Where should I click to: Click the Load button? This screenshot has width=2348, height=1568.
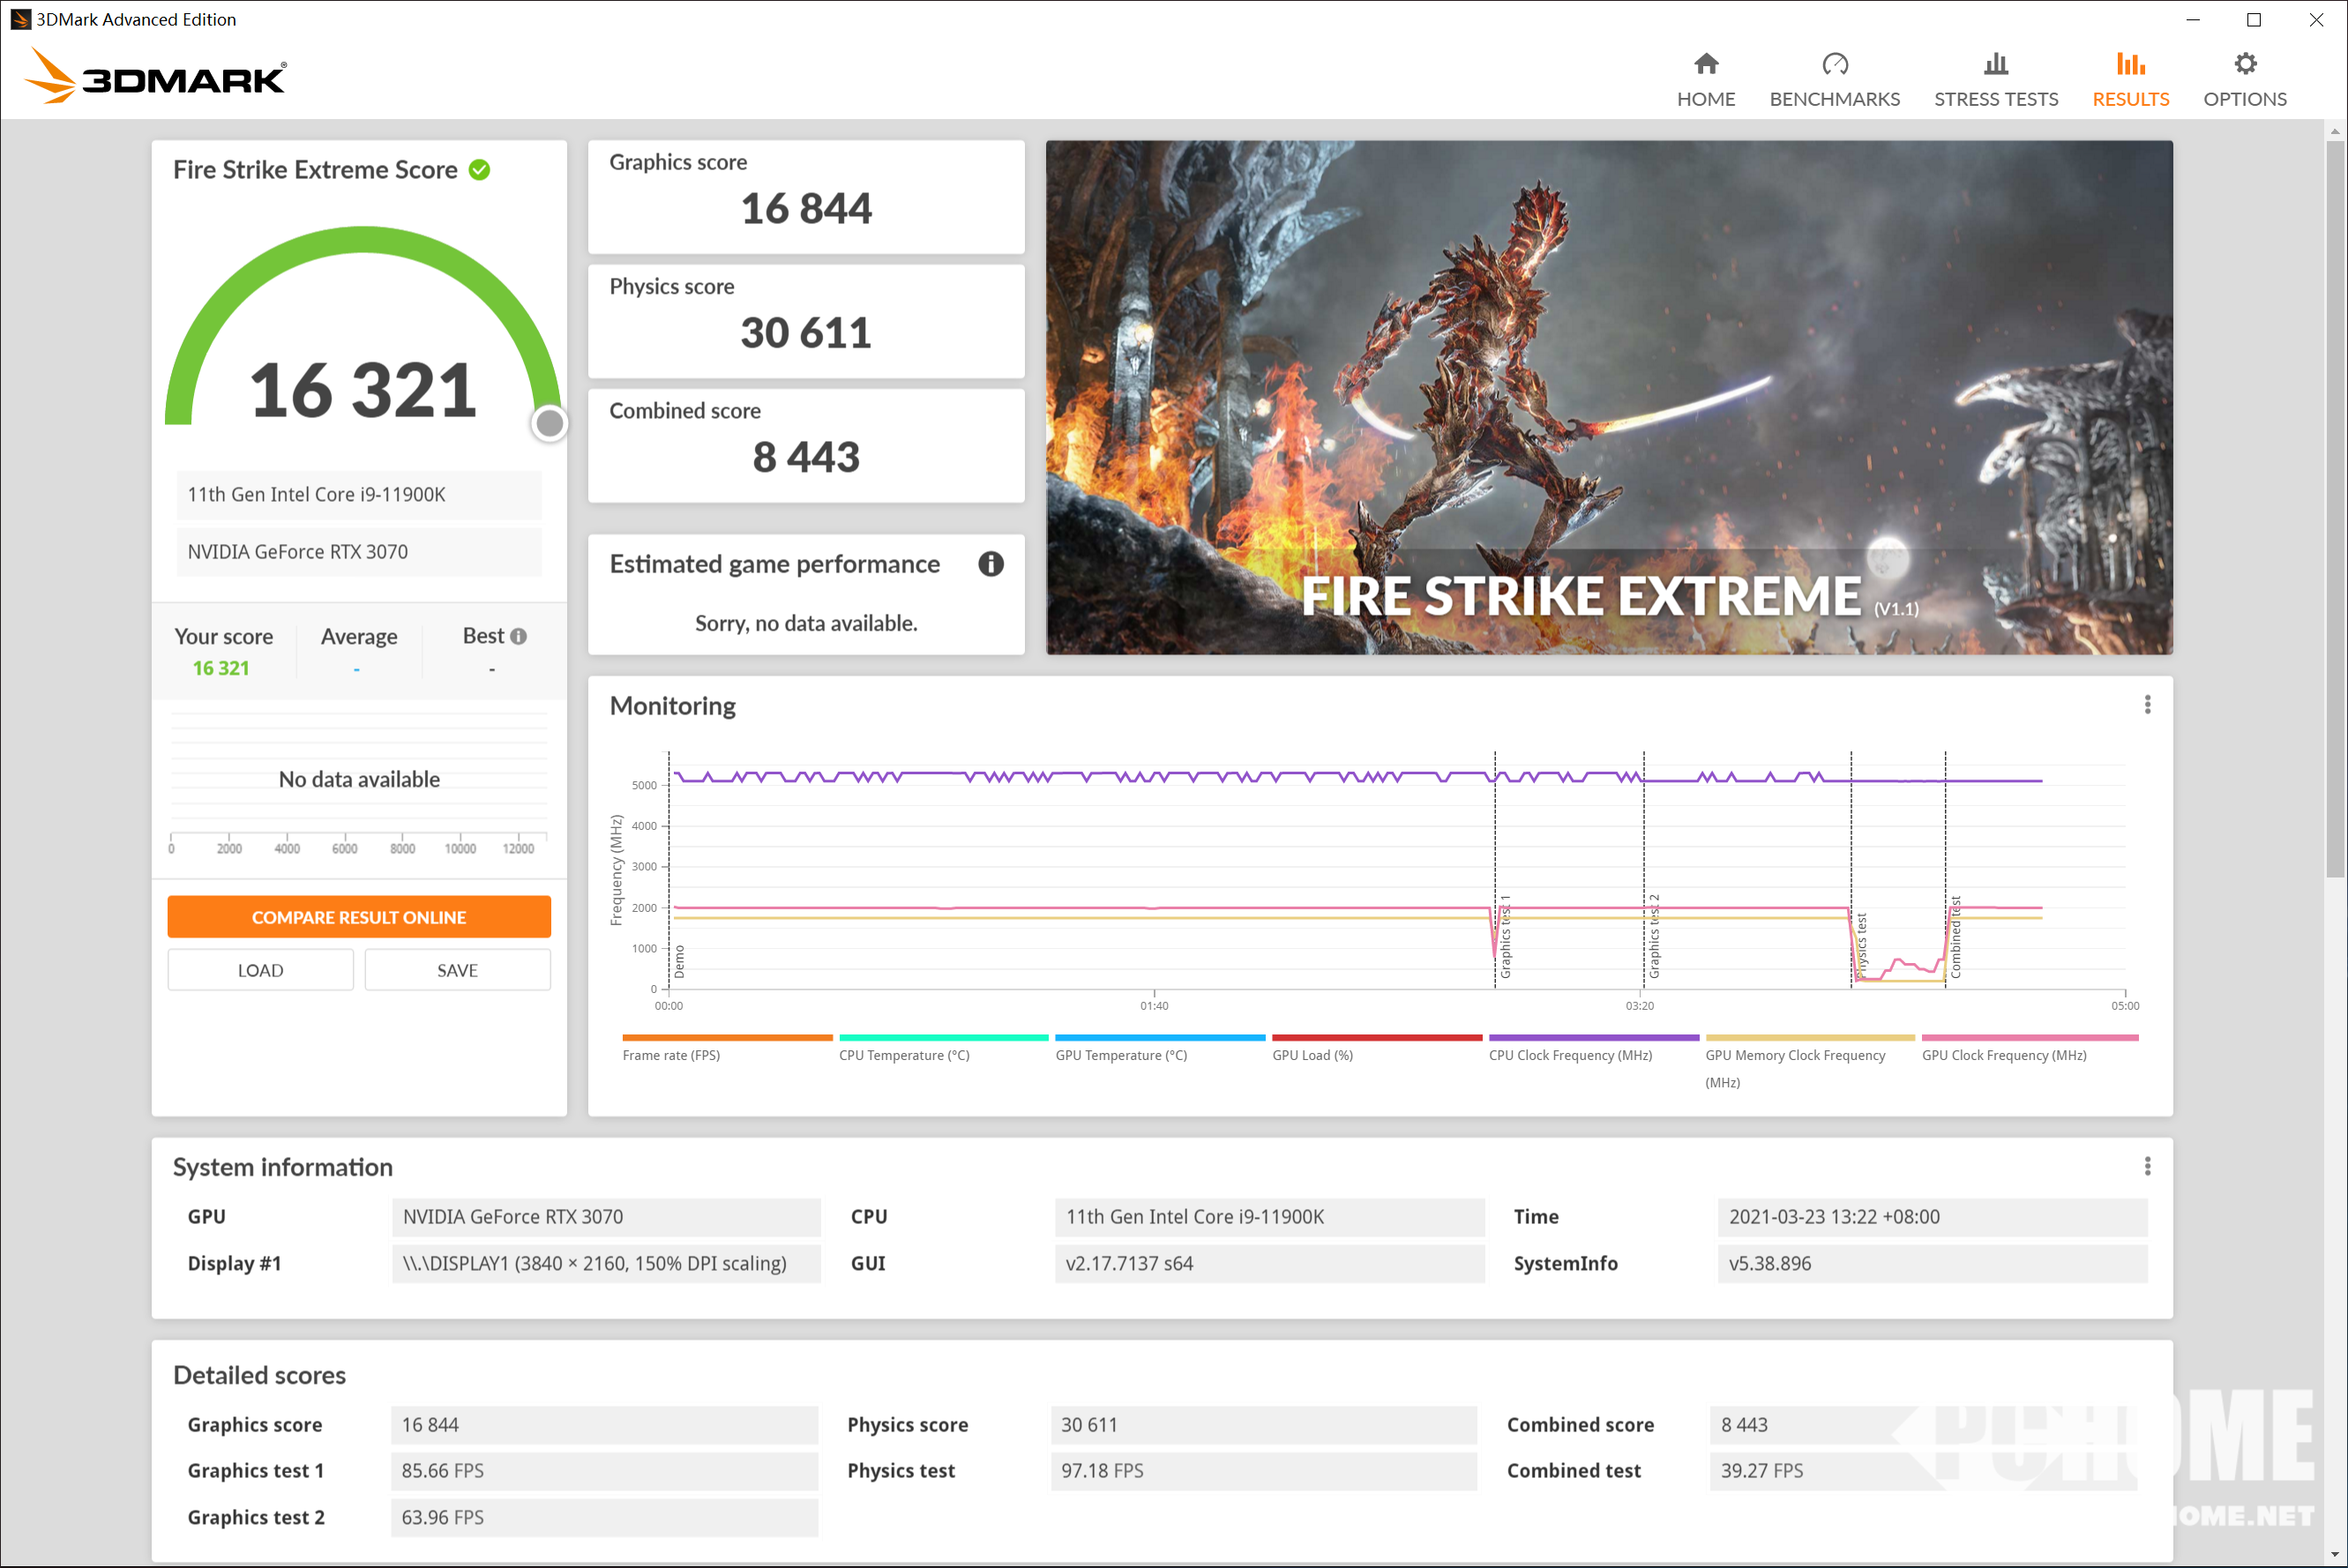click(x=260, y=970)
